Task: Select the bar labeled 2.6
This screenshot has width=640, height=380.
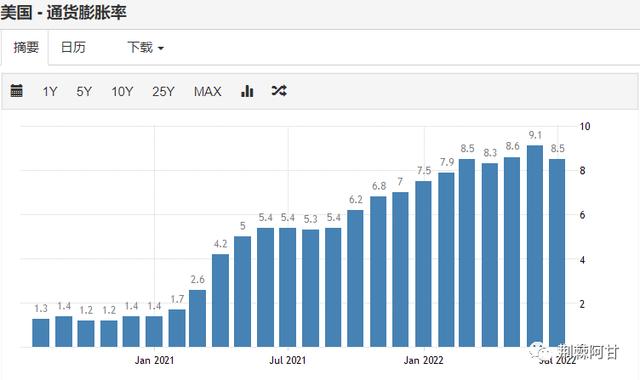Action: point(198,318)
